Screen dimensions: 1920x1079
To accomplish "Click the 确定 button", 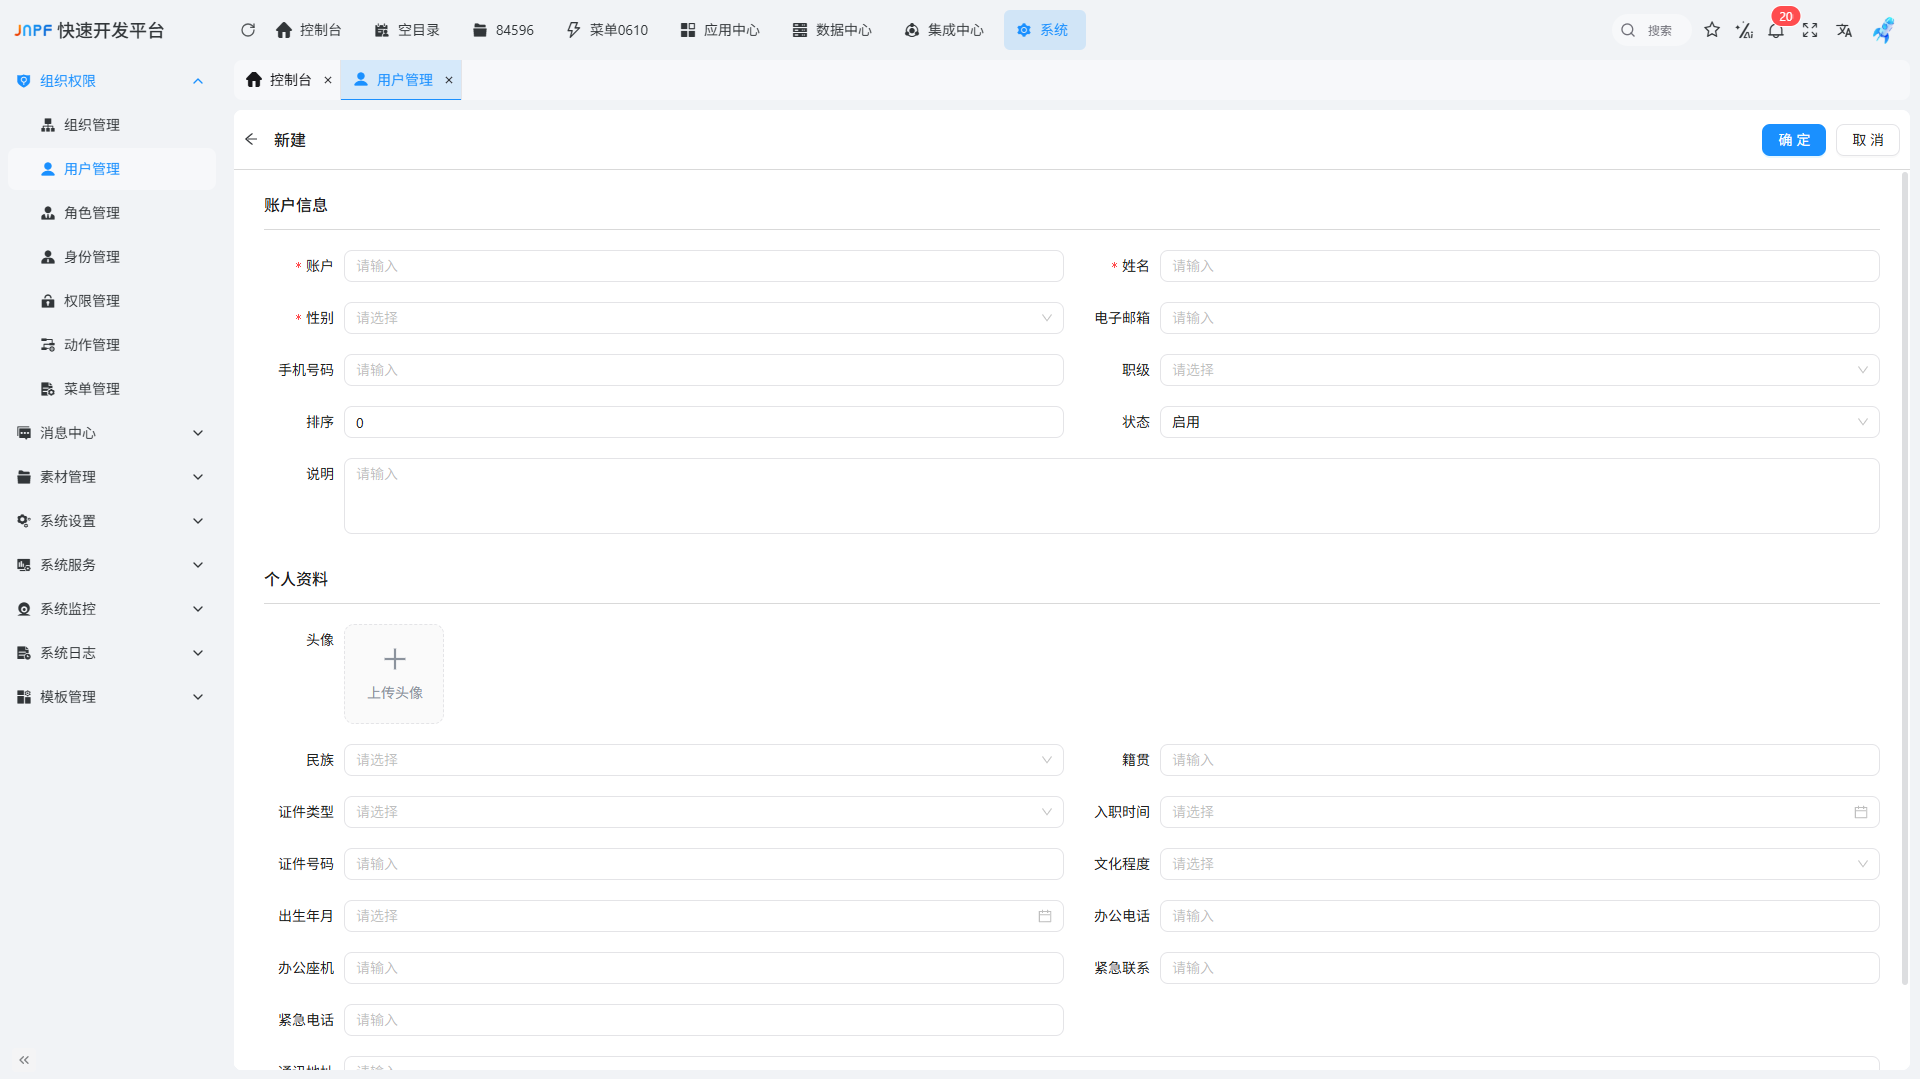I will 1793,140.
